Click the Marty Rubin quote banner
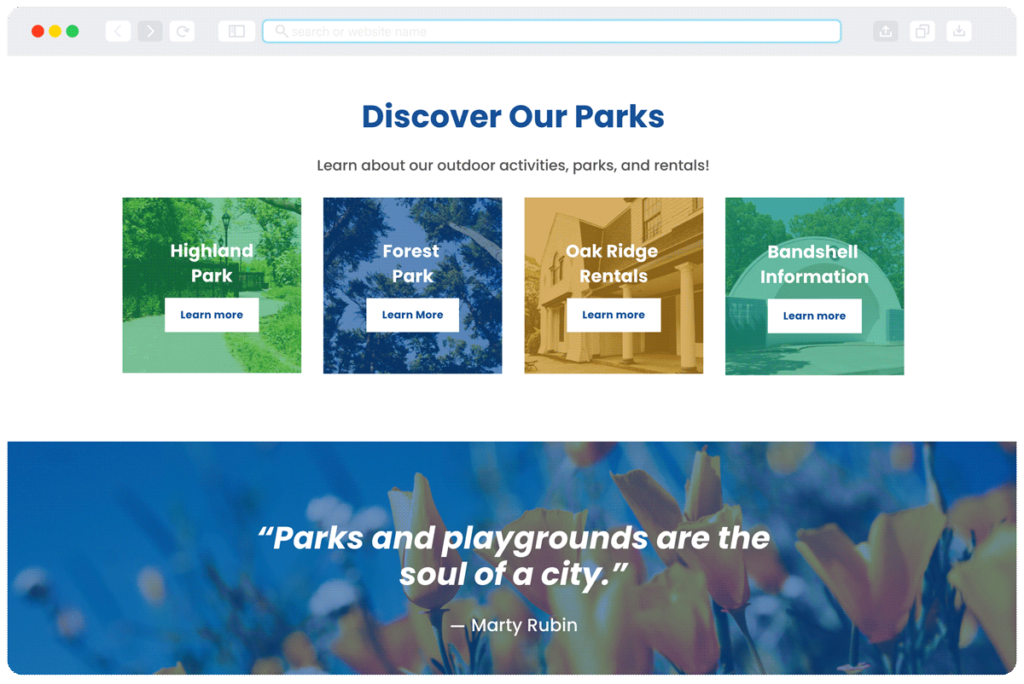Viewport: 1024px width, 684px height. tap(512, 560)
